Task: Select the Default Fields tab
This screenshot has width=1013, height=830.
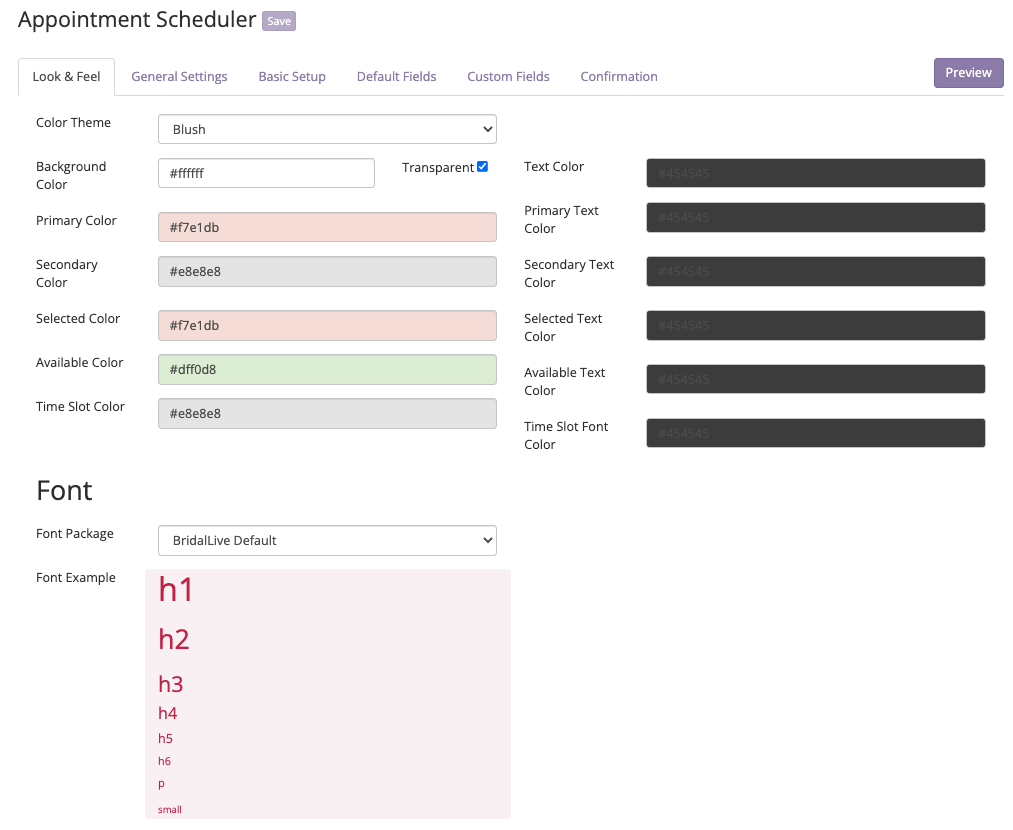Action: click(x=396, y=77)
